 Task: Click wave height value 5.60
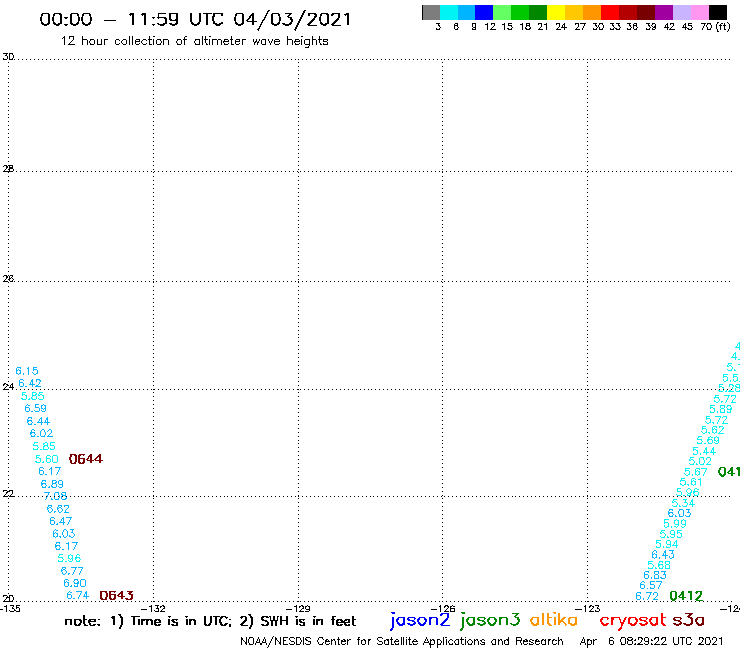click(47, 459)
